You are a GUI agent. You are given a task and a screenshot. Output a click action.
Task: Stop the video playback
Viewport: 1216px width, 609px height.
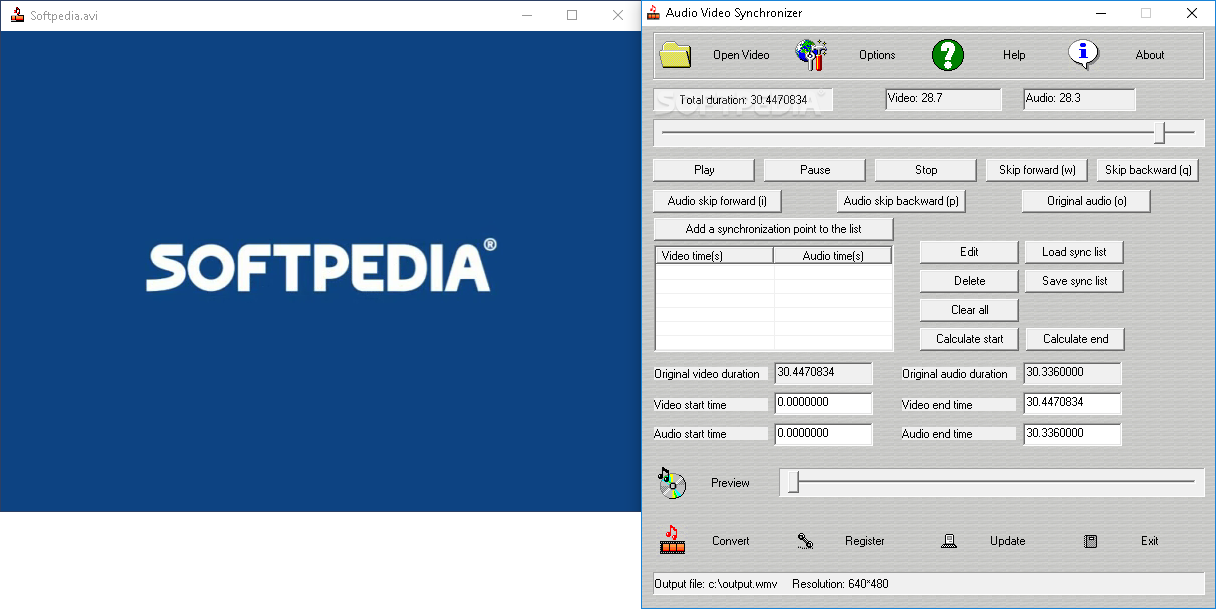coord(926,170)
